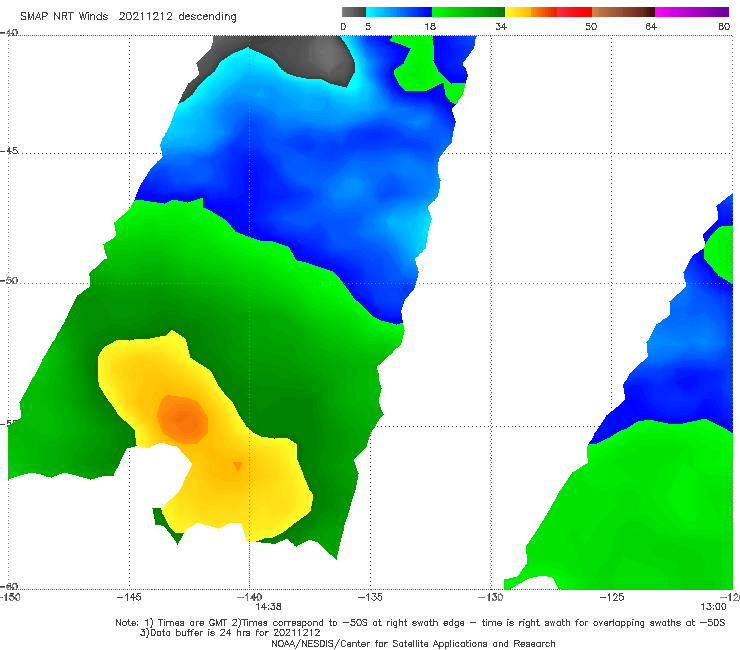Click the note line starting 'Note: 1) Times are GMT'
This screenshot has height=650, width=740.
[420, 623]
